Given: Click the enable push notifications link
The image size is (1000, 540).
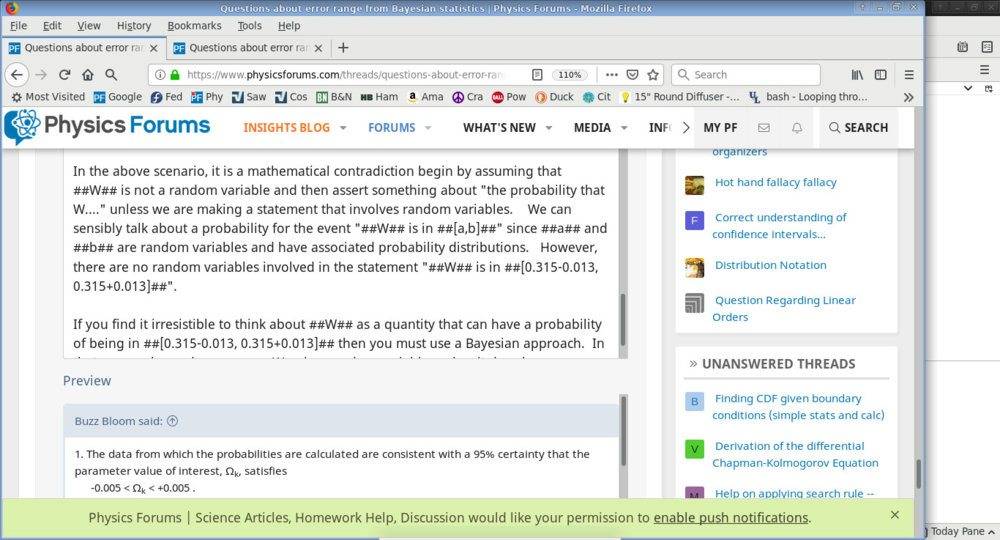Looking at the screenshot, I should [x=731, y=518].
